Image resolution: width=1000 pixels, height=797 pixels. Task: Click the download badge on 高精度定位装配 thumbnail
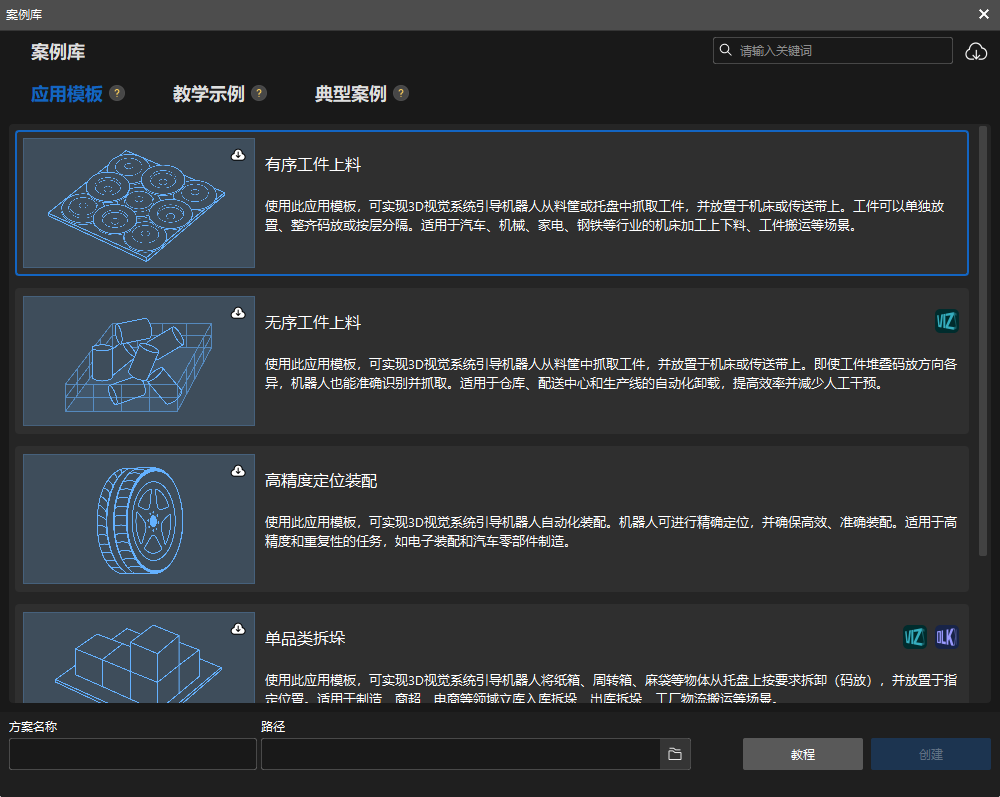pos(239,471)
